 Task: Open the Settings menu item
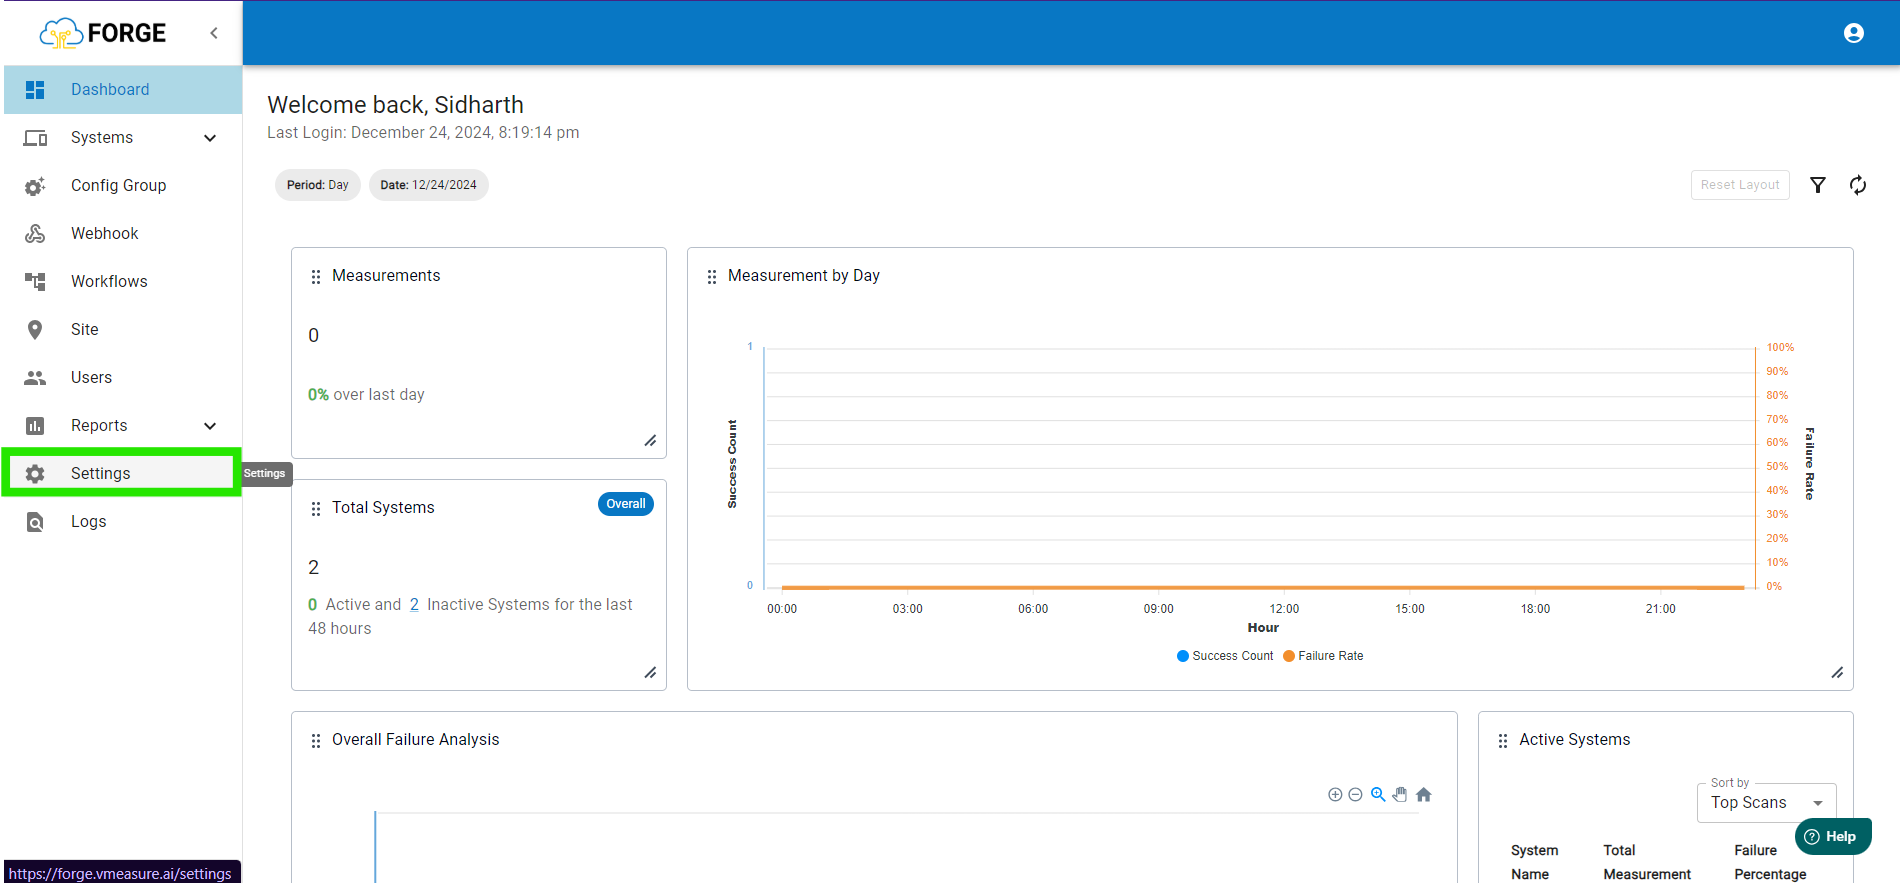click(x=122, y=474)
